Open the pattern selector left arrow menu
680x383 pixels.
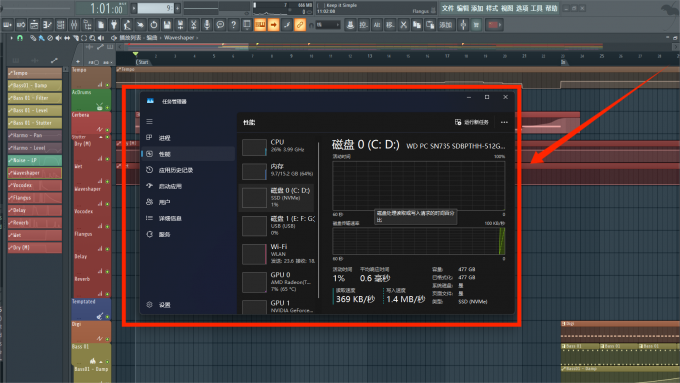(x=134, y=8)
